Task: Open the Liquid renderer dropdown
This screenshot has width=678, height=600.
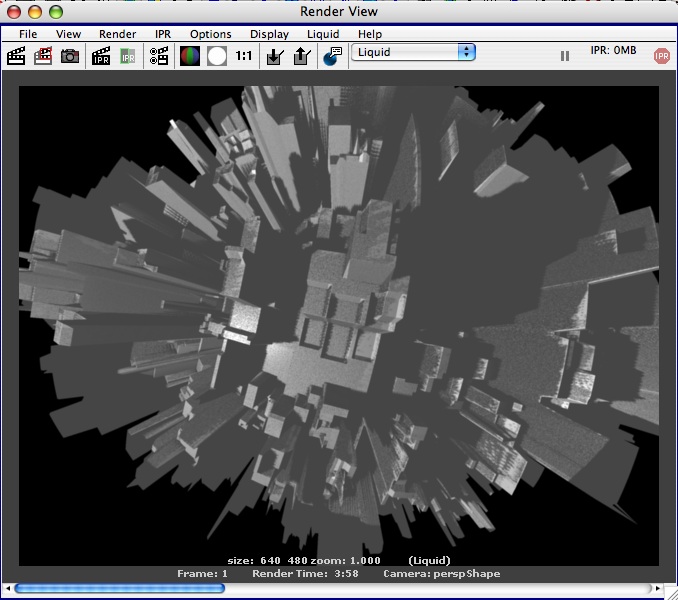Action: pos(412,52)
